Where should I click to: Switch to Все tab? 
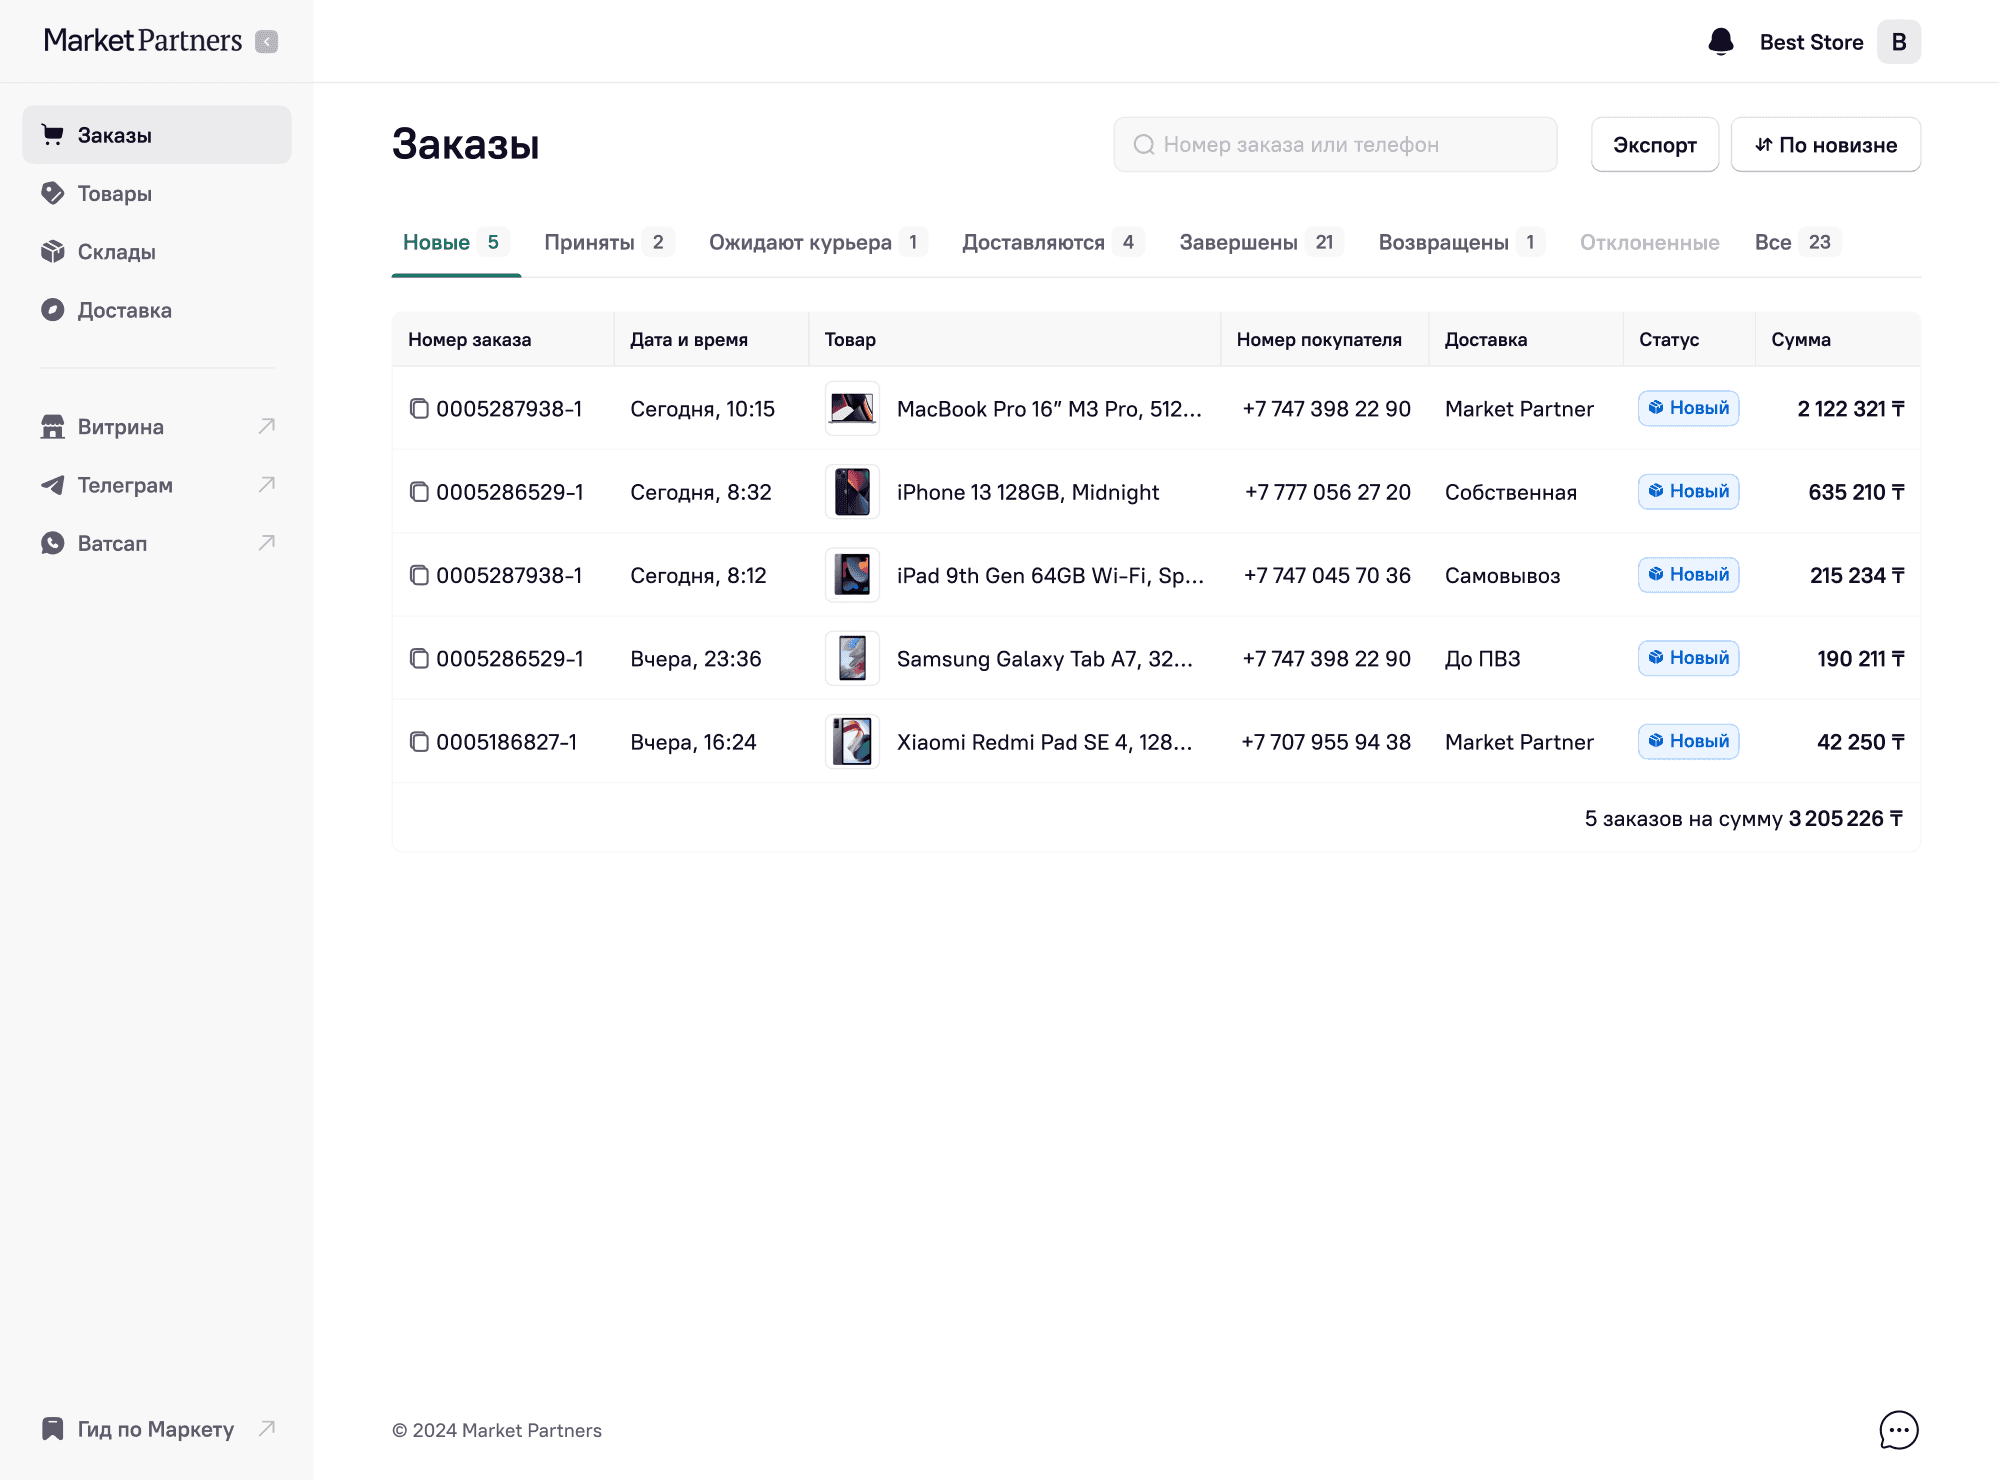click(1797, 242)
